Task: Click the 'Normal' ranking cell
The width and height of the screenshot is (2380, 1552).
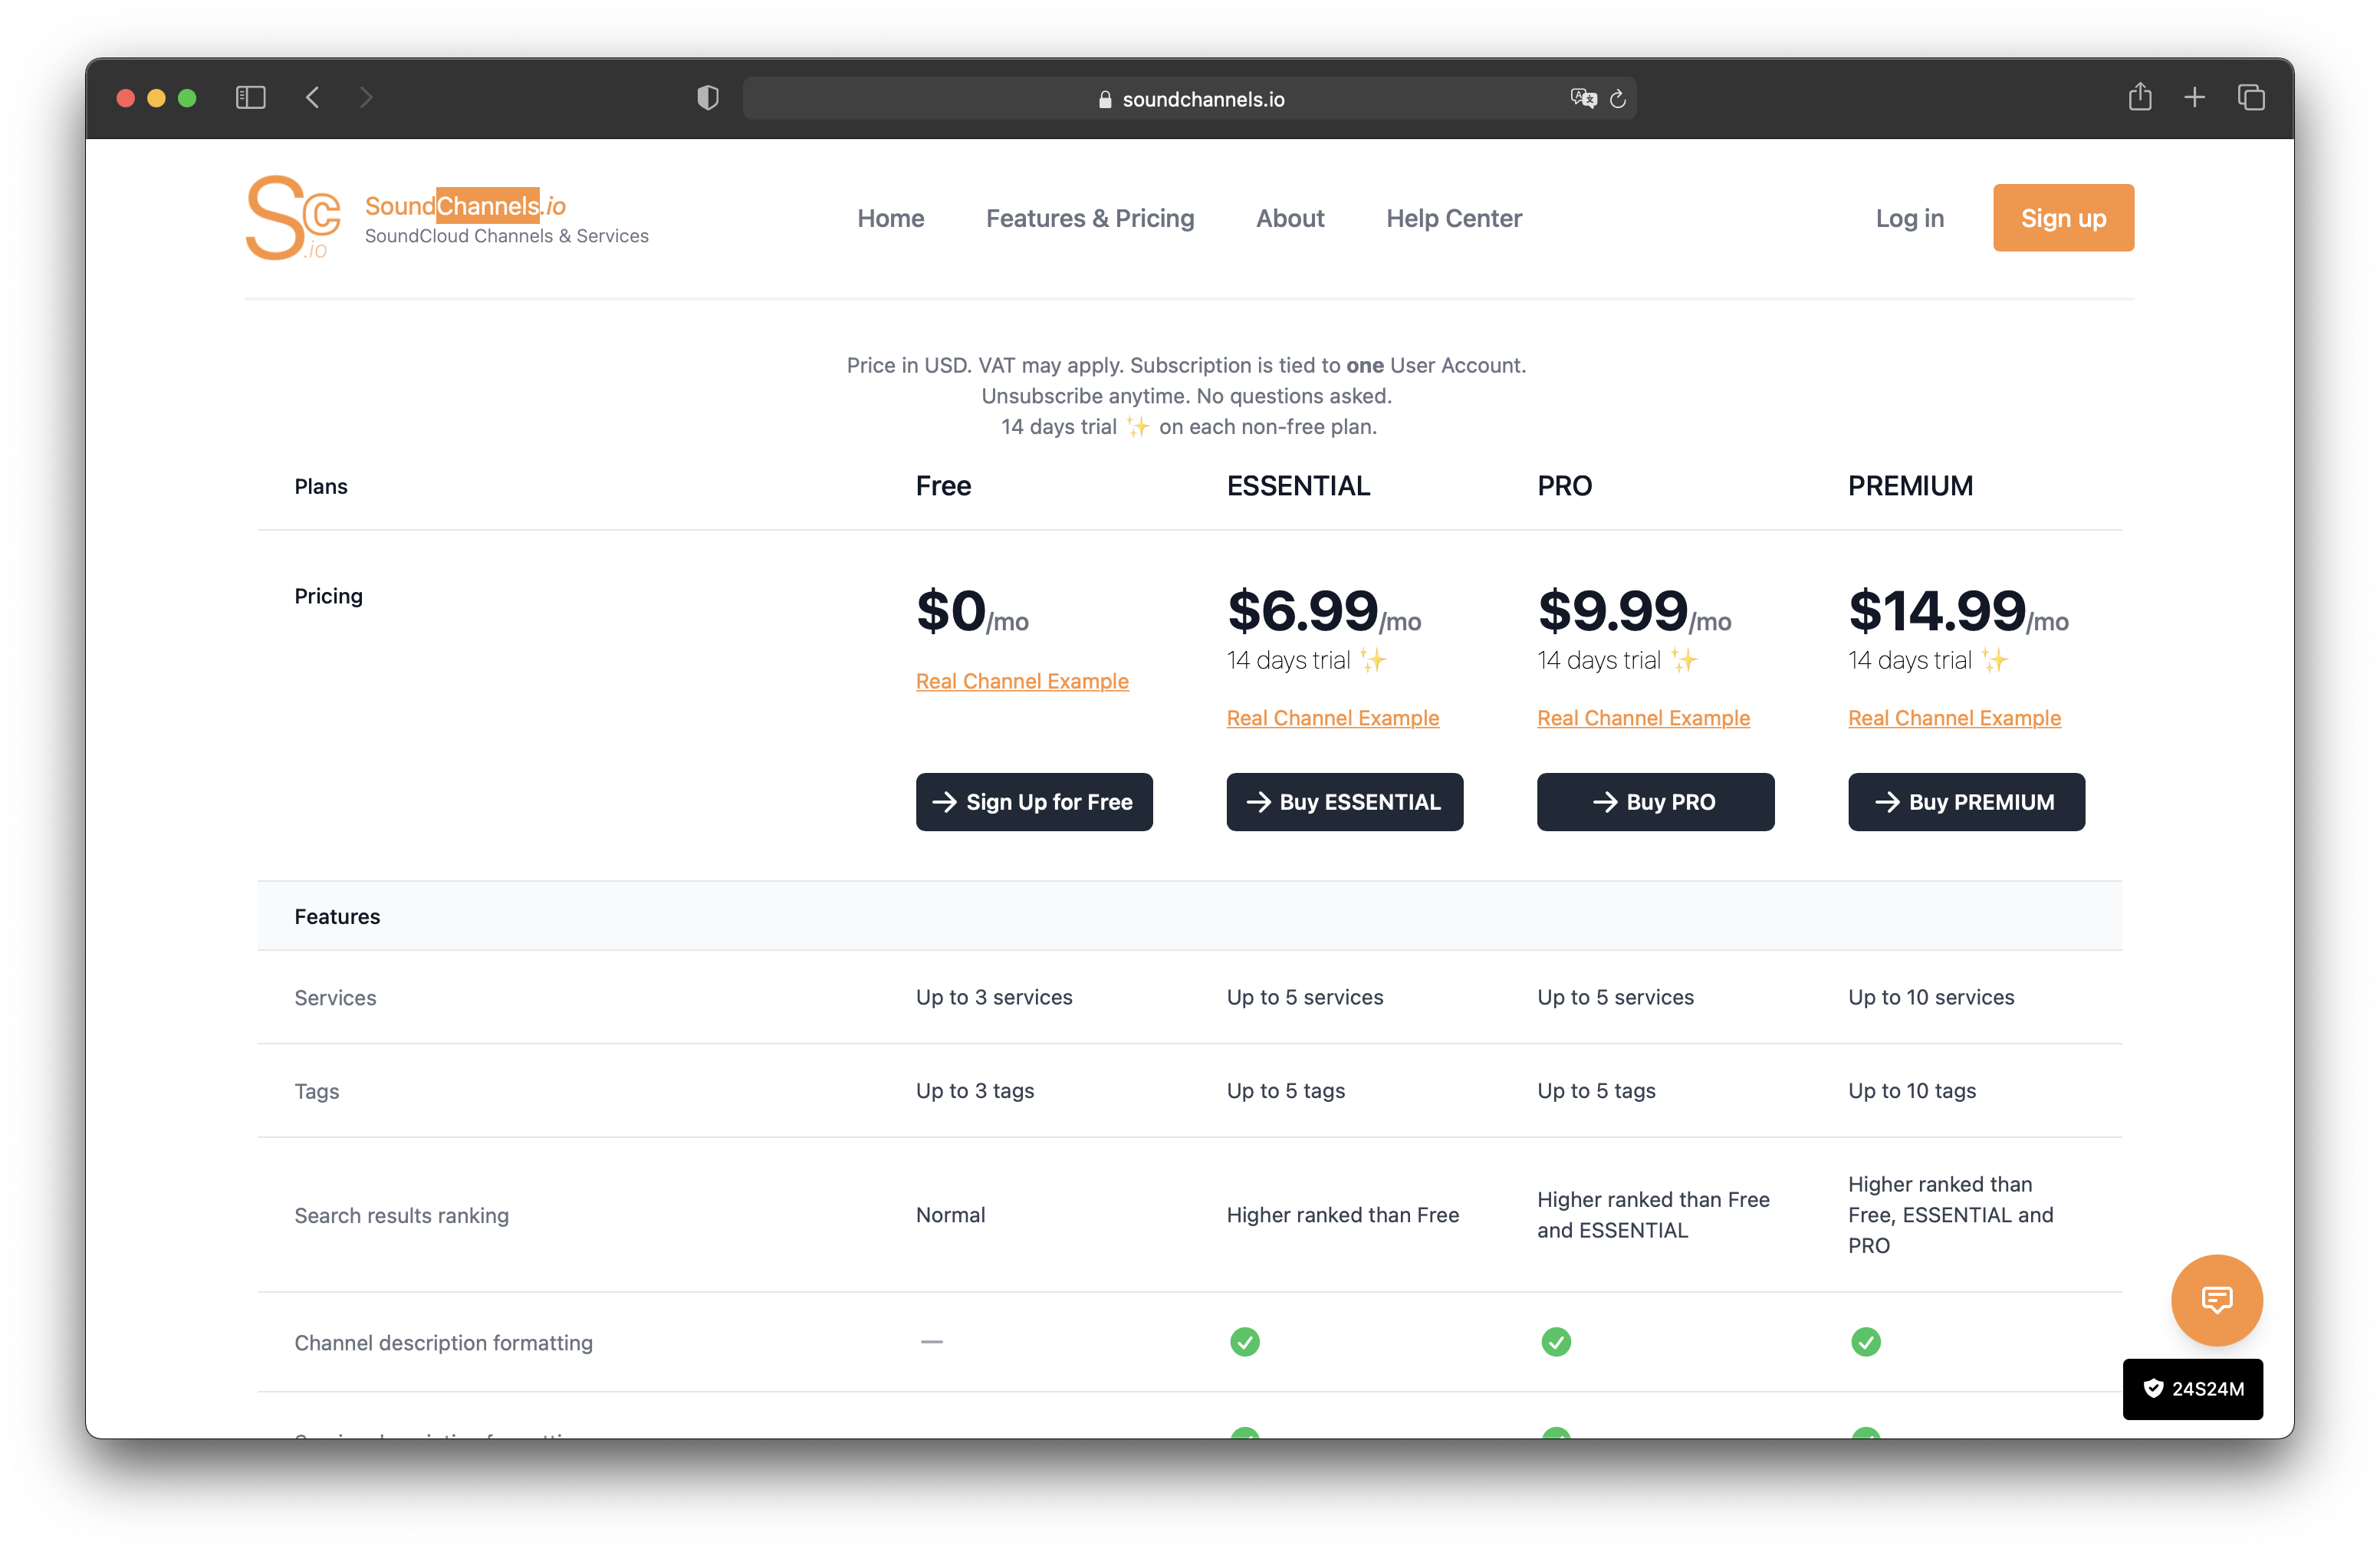Action: pyautogui.click(x=950, y=1215)
